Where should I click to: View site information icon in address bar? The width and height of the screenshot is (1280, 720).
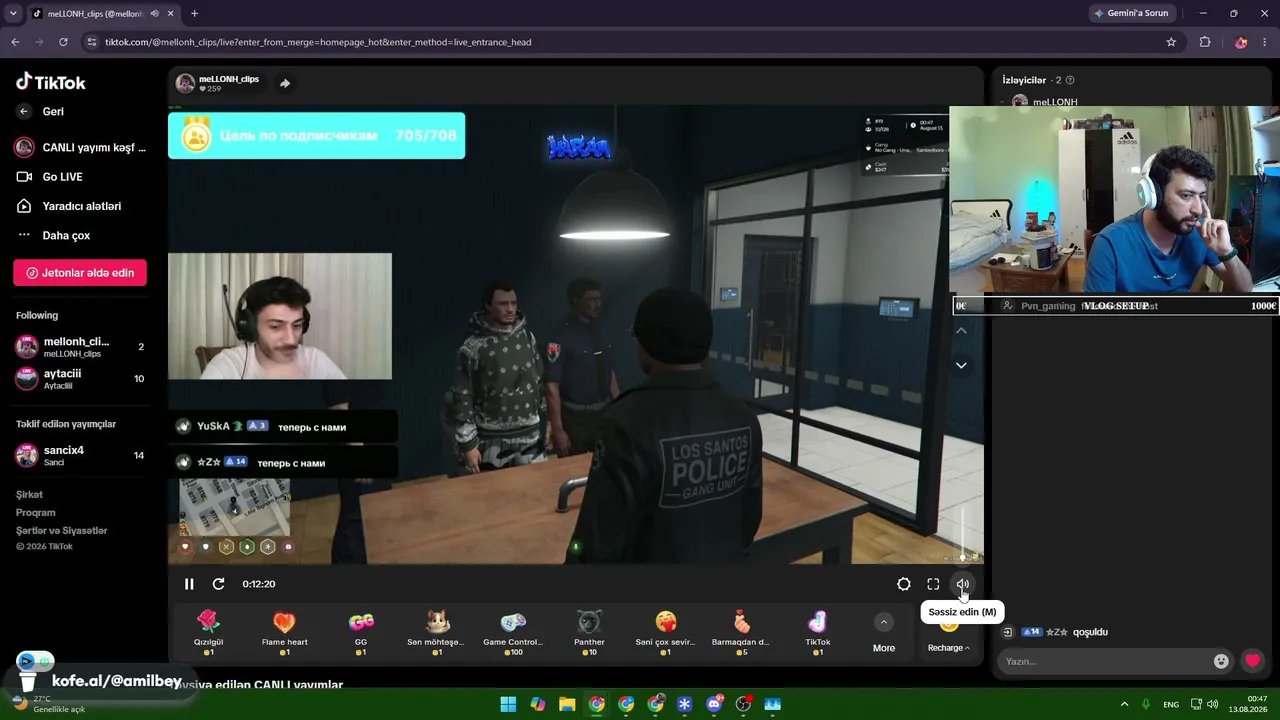92,42
